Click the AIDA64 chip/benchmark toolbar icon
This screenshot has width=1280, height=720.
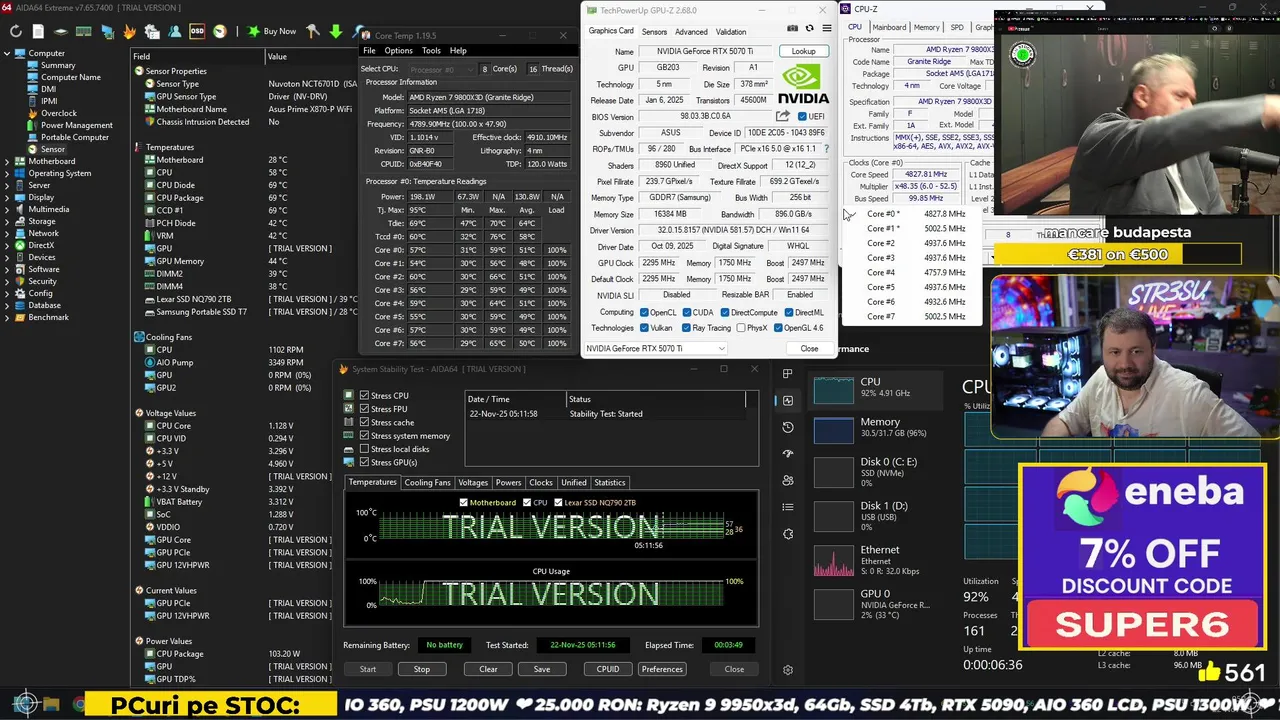coord(61,32)
